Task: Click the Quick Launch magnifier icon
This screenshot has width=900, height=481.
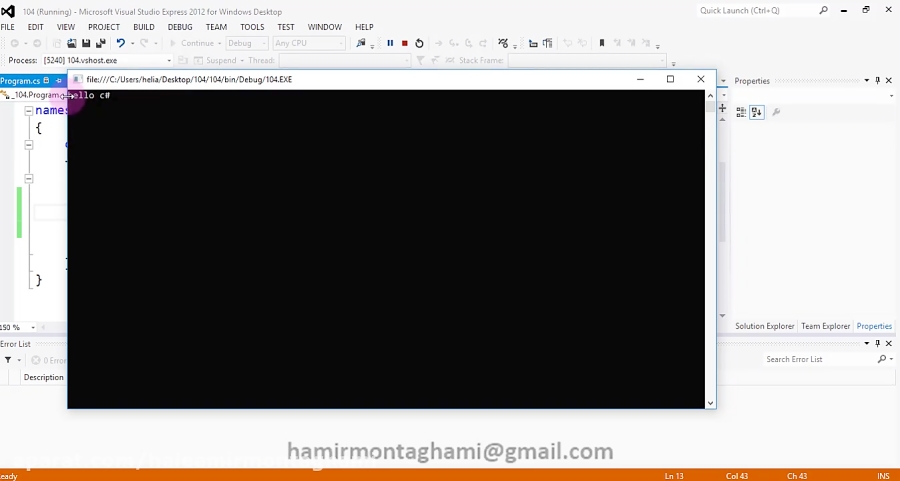Action: coord(824,10)
